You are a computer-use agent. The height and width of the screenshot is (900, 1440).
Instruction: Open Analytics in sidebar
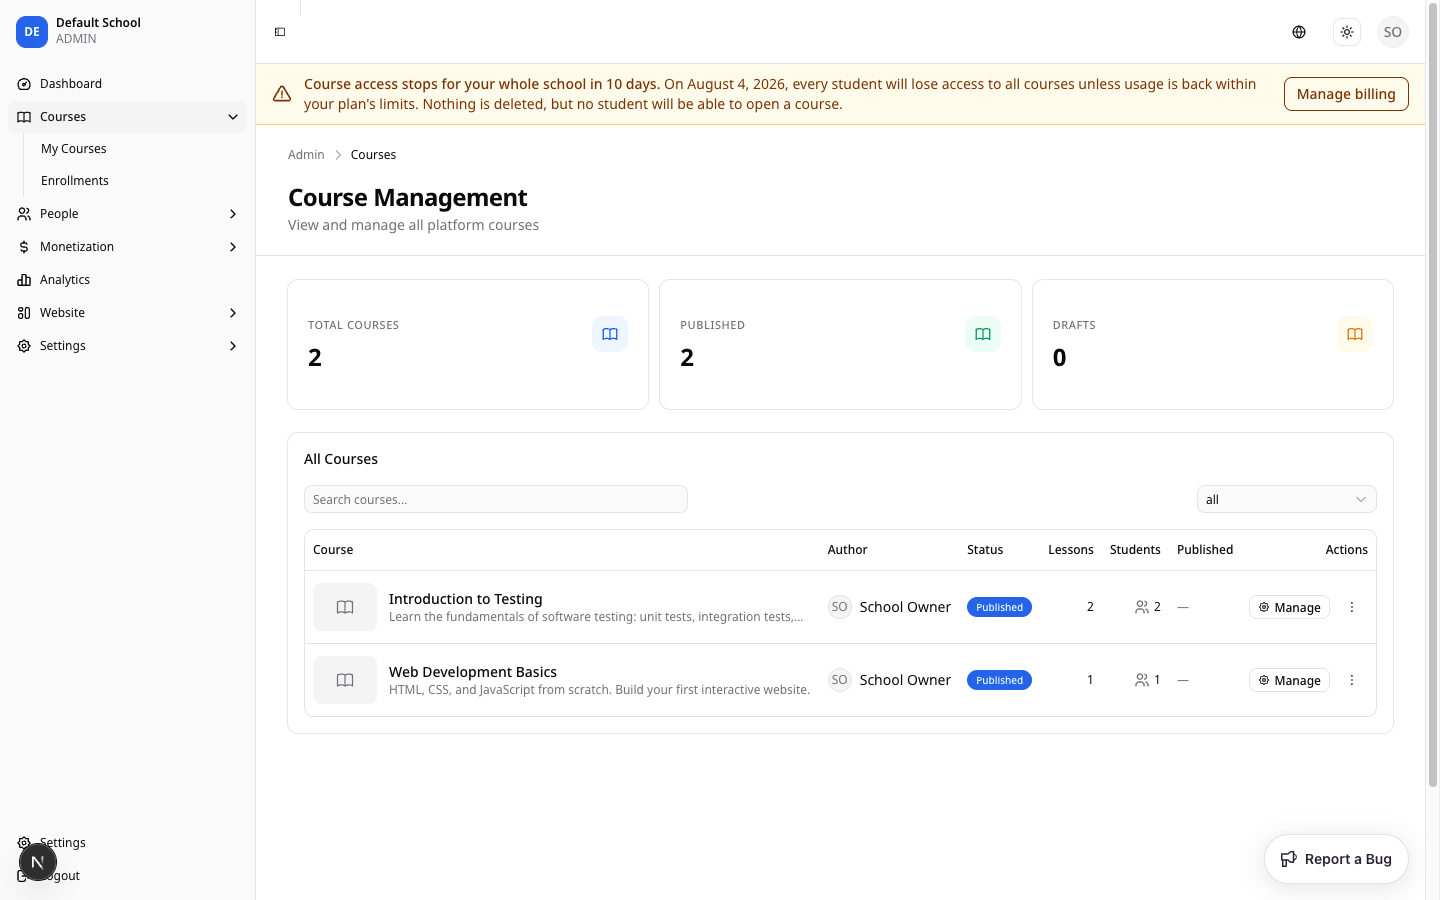click(128, 280)
